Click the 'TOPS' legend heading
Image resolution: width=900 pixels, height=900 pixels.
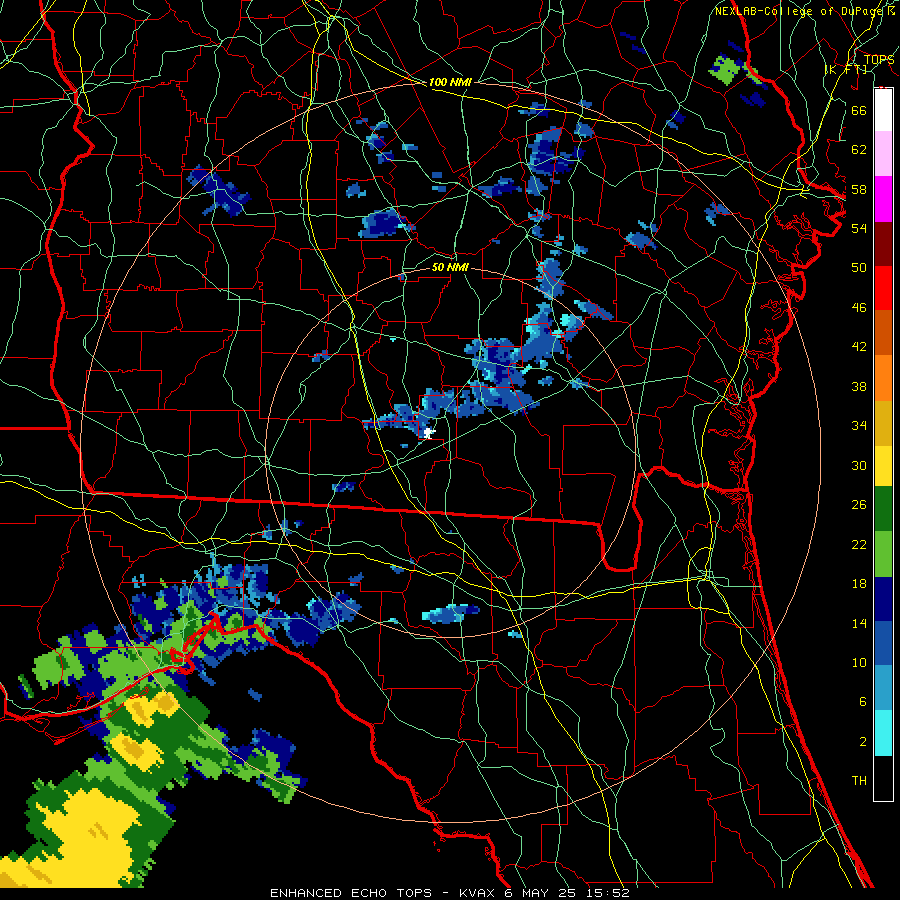coord(879,60)
